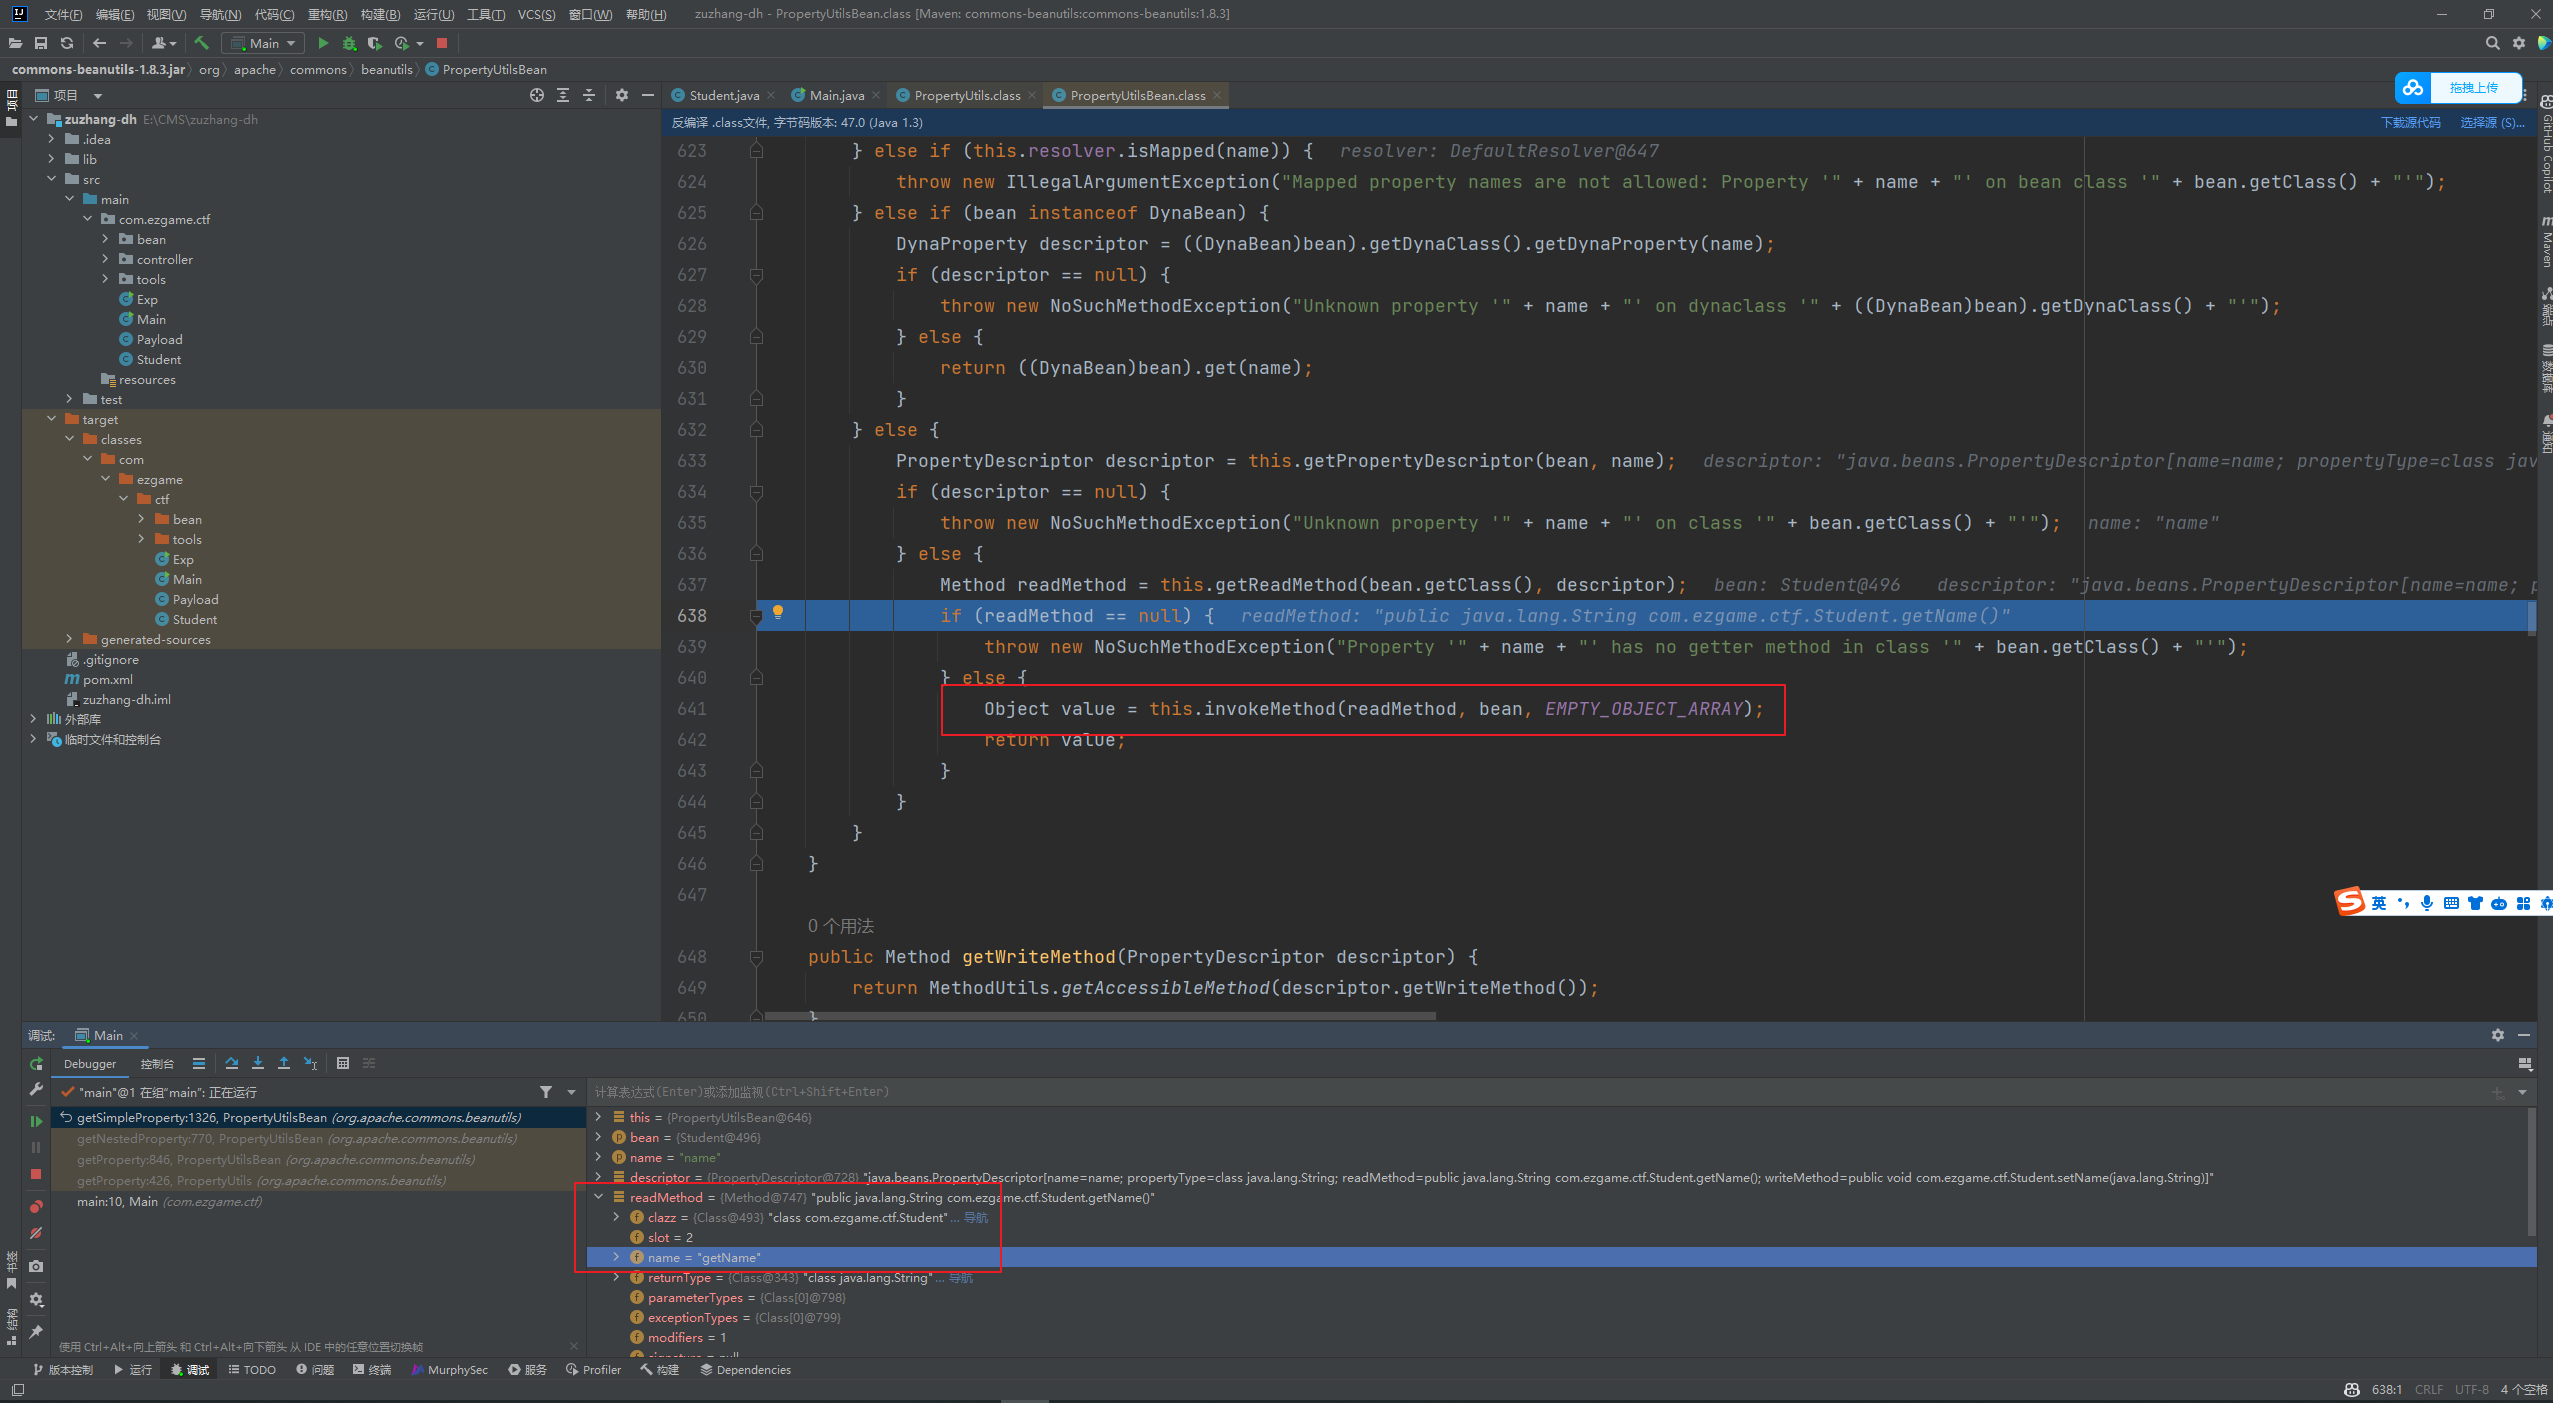The height and width of the screenshot is (1403, 2553).
Task: Click the blue 拖拽上传 upload button
Action: point(2458,88)
